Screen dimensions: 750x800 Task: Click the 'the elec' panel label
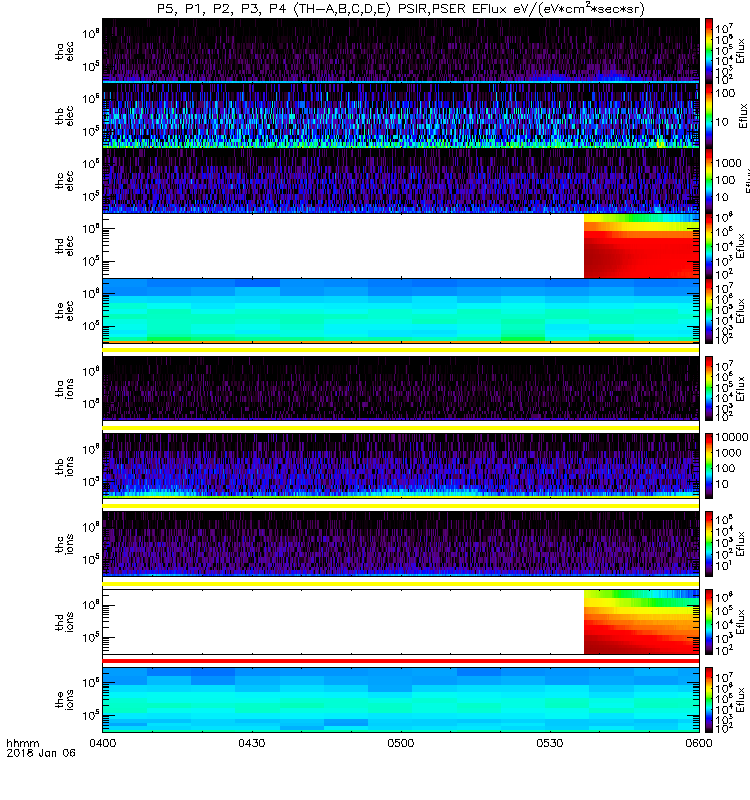[x=65, y=310]
